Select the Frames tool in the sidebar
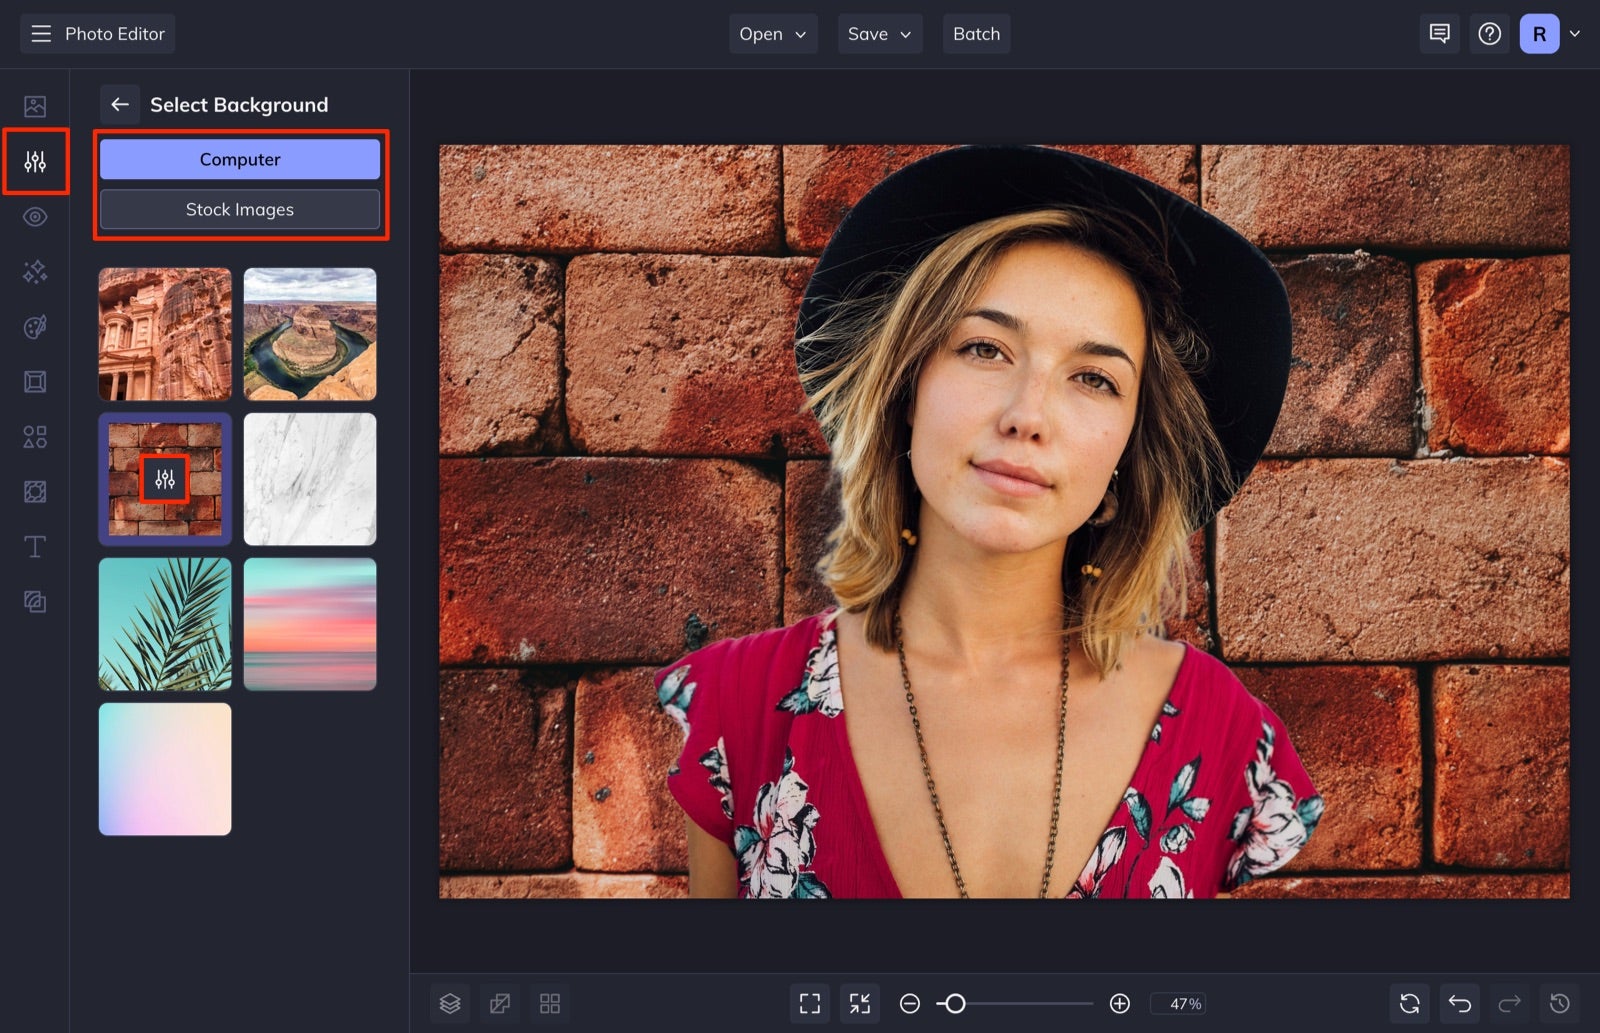 35,381
